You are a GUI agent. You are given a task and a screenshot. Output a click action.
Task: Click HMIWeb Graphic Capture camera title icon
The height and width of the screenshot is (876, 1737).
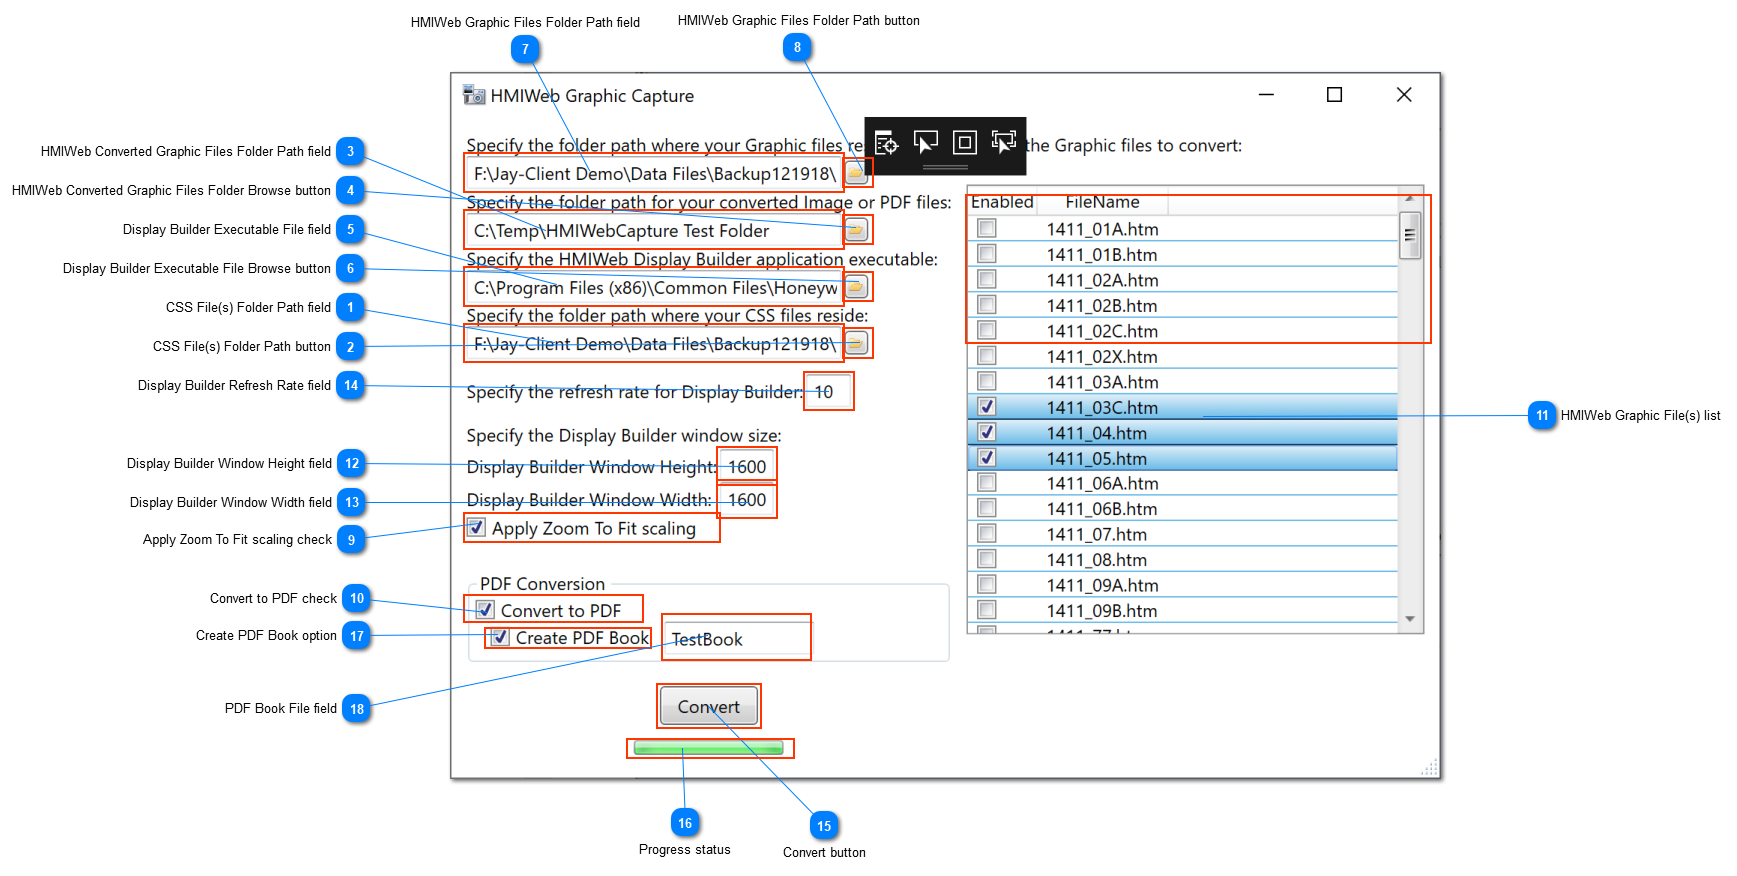[474, 96]
